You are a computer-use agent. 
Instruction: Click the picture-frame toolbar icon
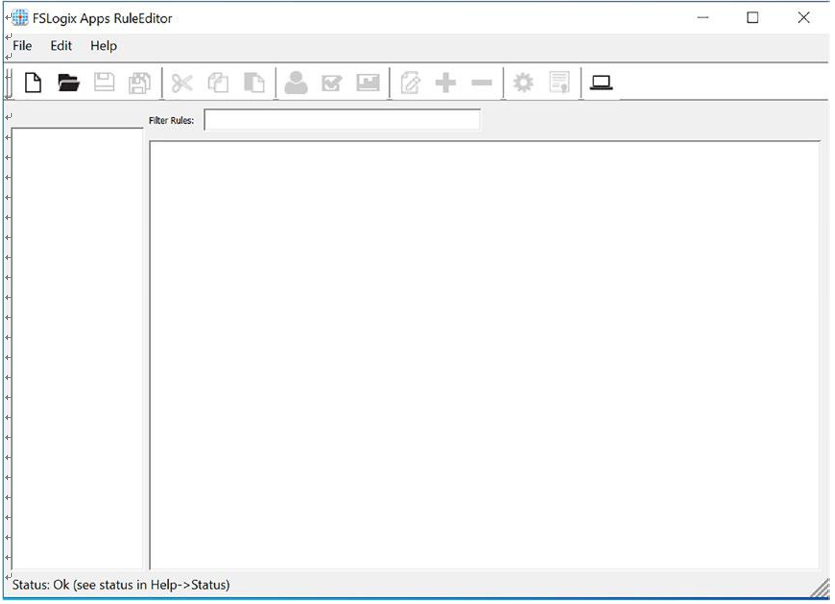pyautogui.click(x=368, y=83)
